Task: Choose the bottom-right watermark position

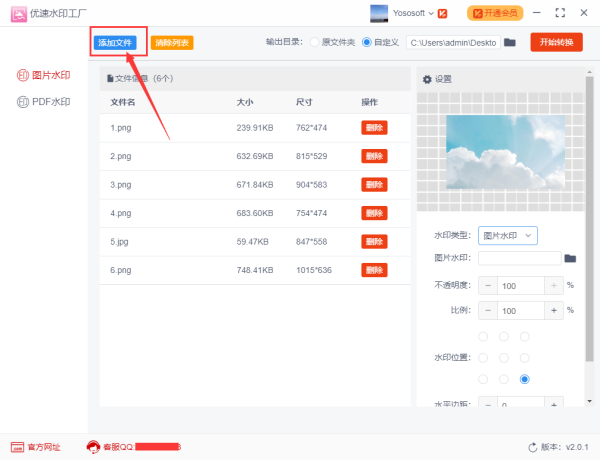Action: click(524, 378)
